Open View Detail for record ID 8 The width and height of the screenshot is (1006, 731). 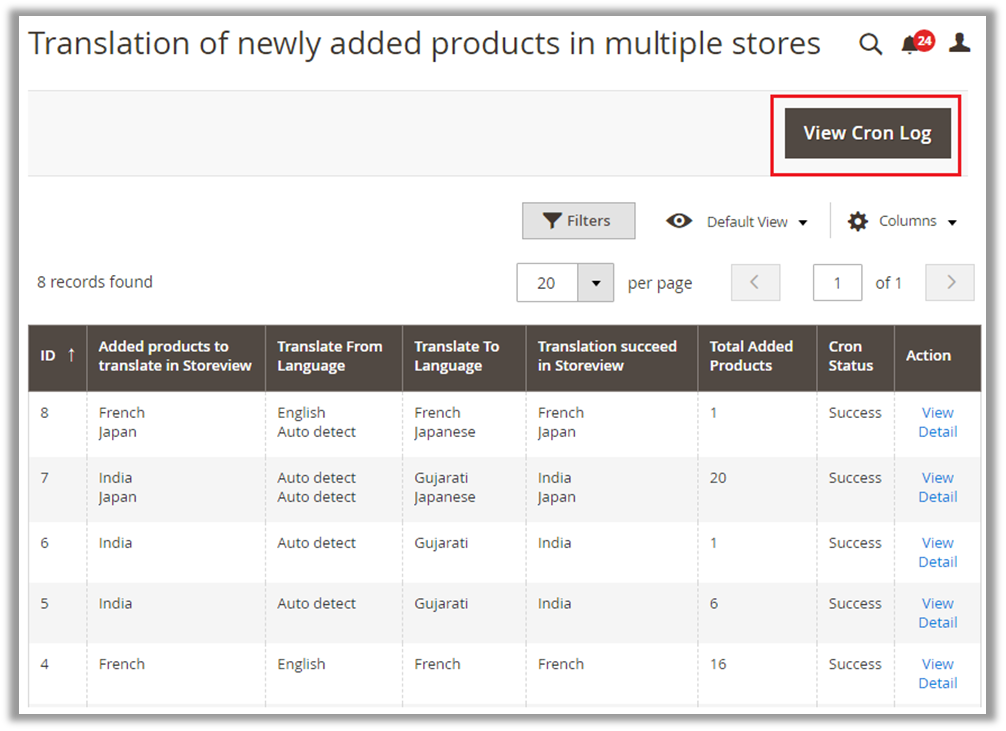pos(937,422)
